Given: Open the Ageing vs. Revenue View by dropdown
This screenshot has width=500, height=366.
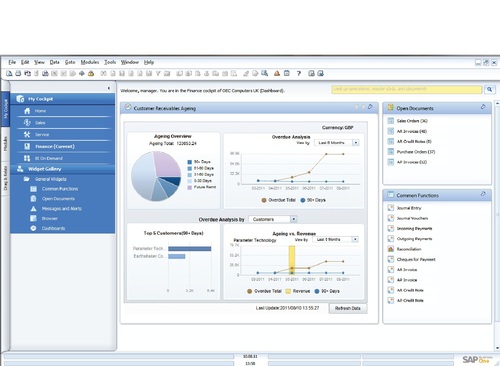Looking at the screenshot, I should click(x=355, y=239).
